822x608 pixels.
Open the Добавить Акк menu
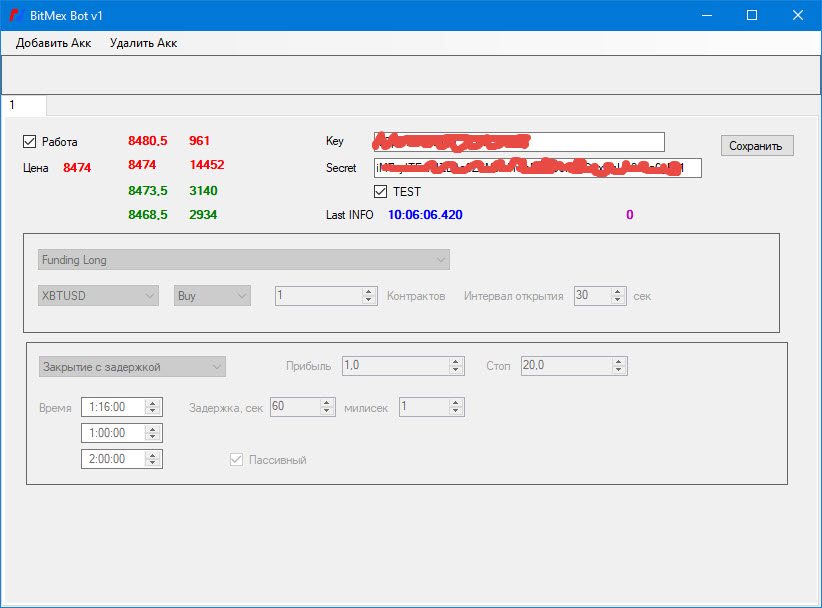pos(53,43)
